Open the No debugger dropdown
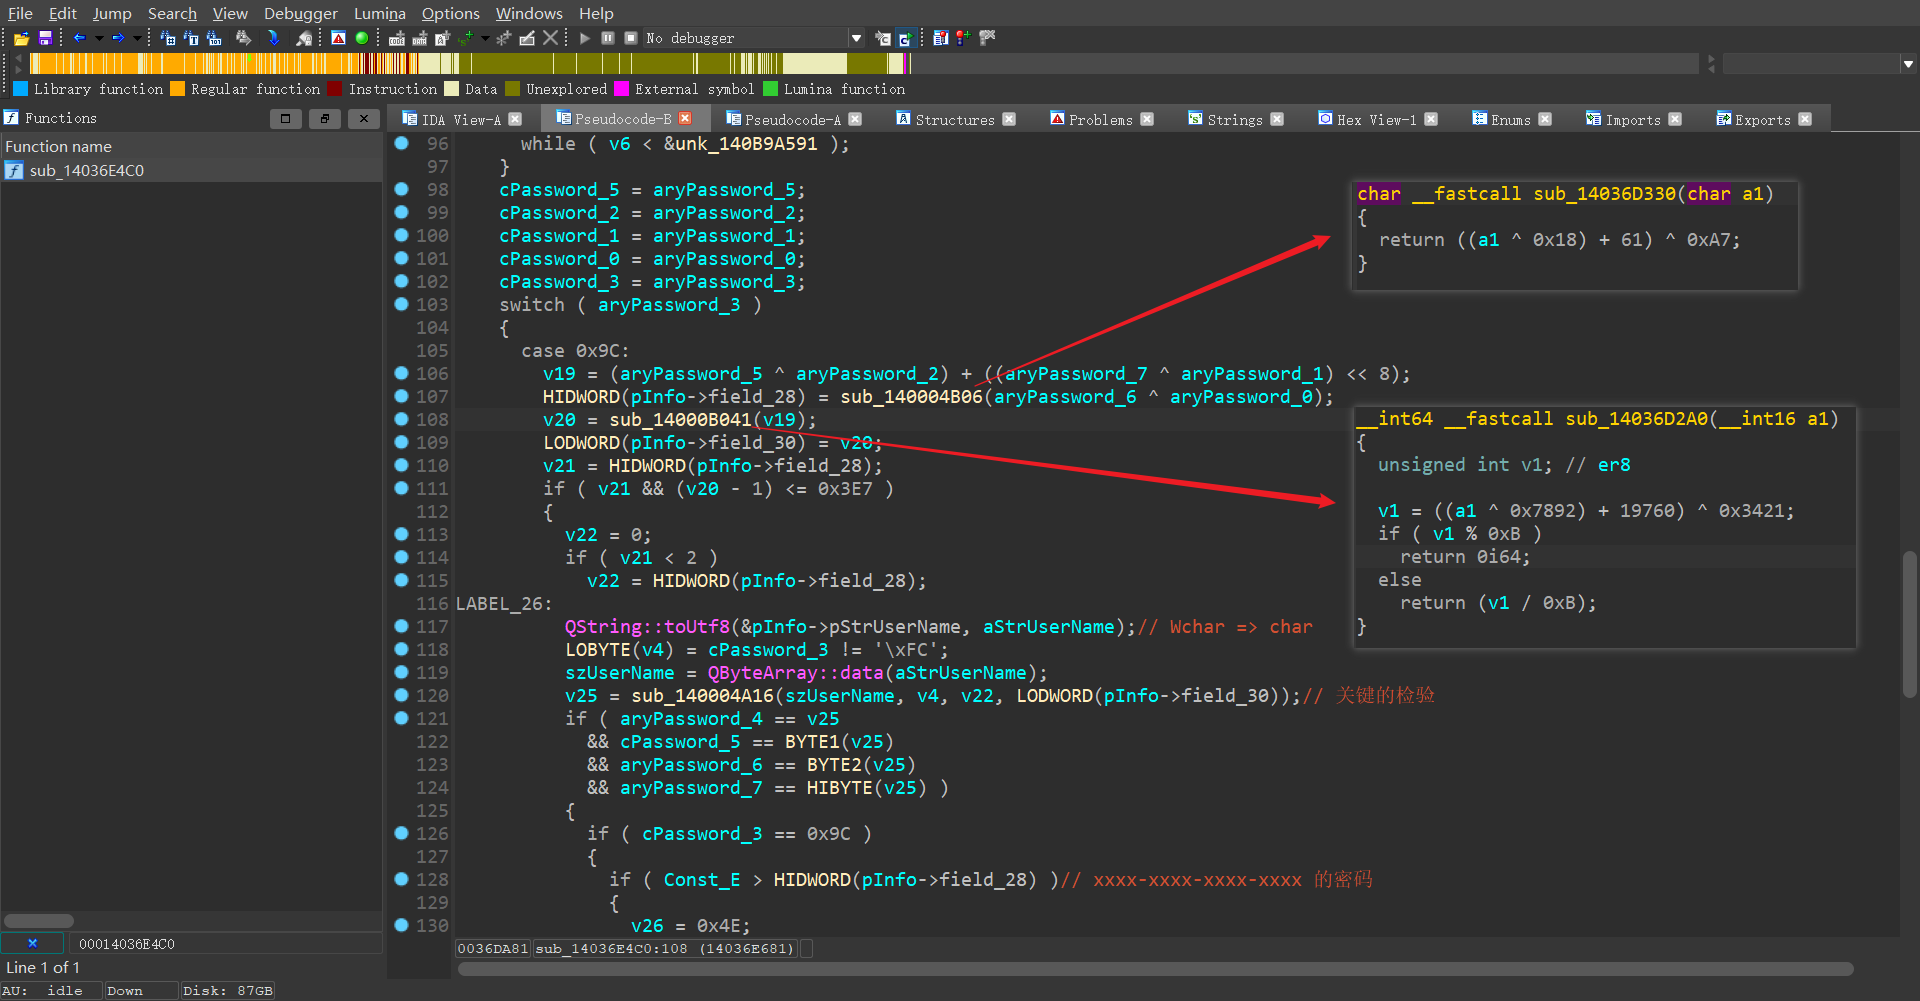This screenshot has width=1920, height=1001. (x=856, y=38)
